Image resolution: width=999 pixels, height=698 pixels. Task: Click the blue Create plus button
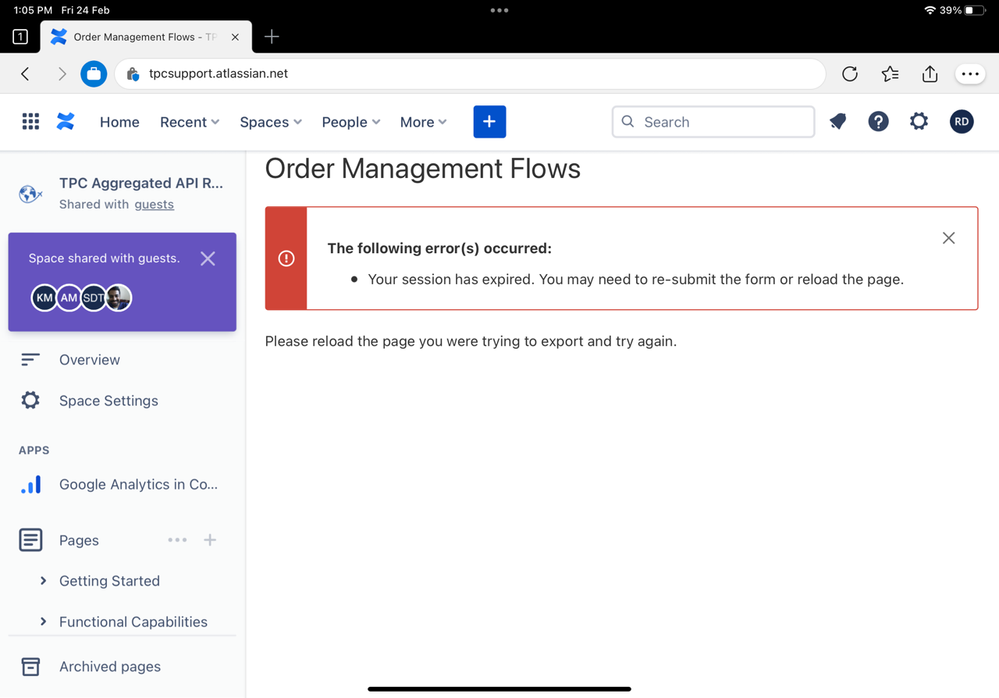pyautogui.click(x=489, y=122)
